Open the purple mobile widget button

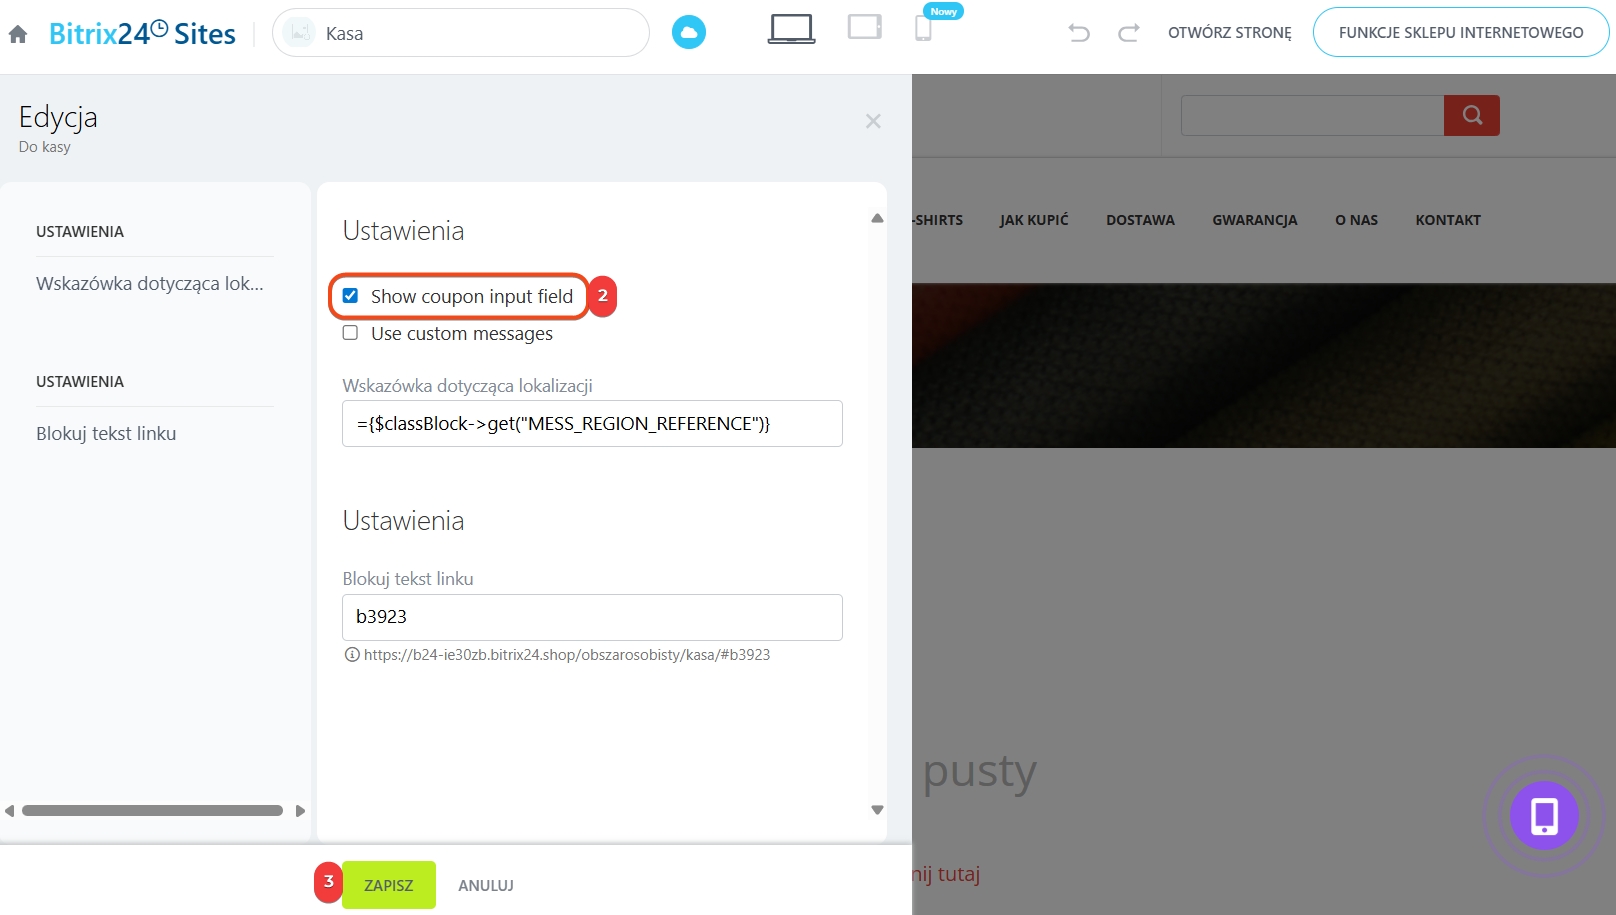(x=1544, y=816)
